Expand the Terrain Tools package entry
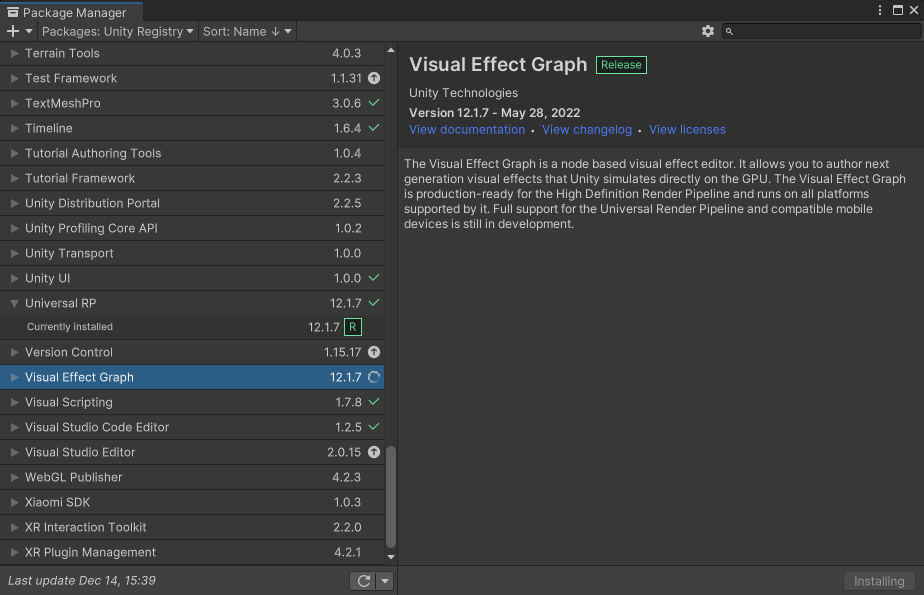924x595 pixels. [x=14, y=53]
